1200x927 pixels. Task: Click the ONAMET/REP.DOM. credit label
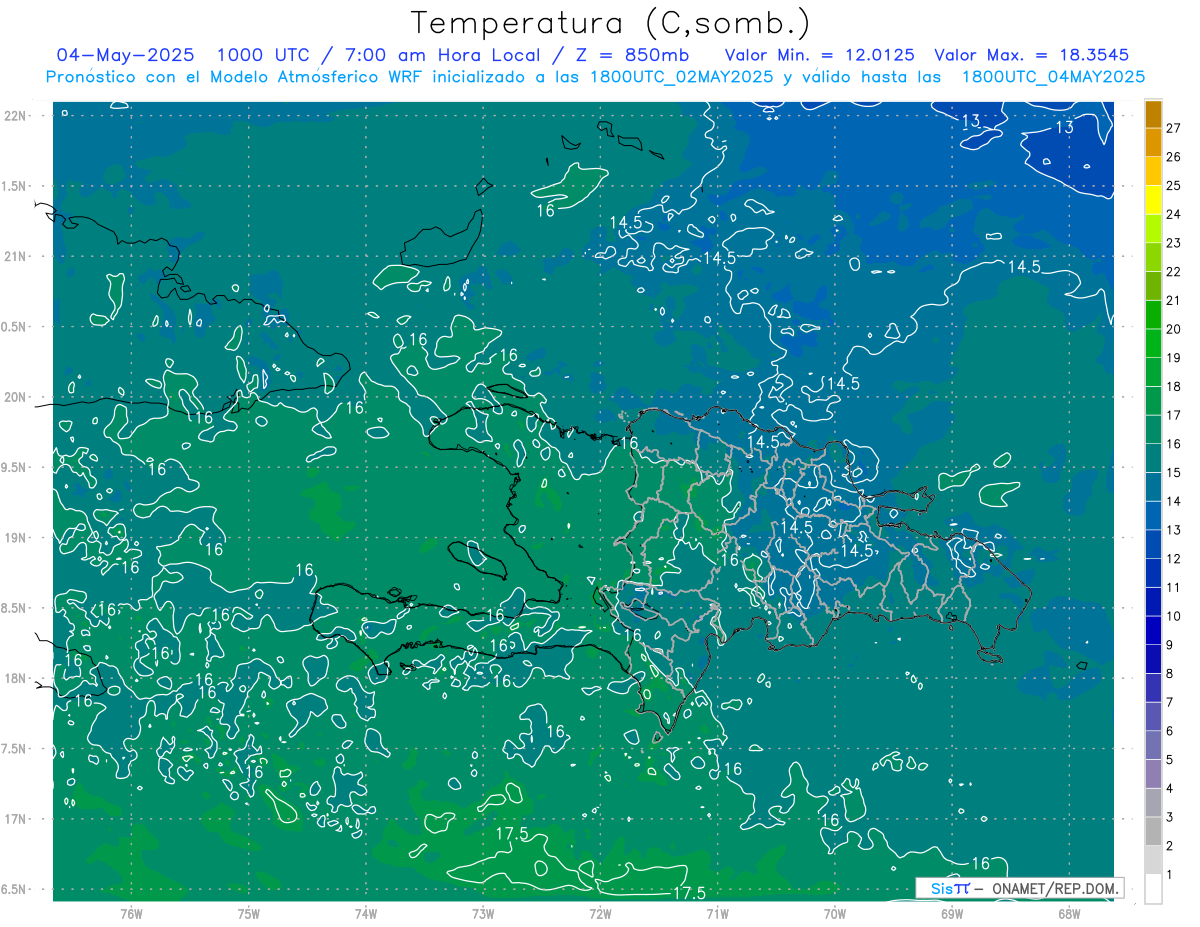click(x=1055, y=888)
